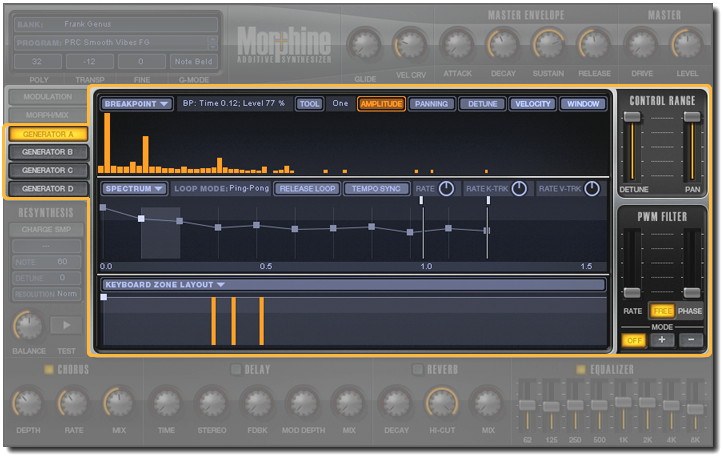Open the Breakpoint dropdown
Screen dimensions: 723x456
tap(136, 104)
